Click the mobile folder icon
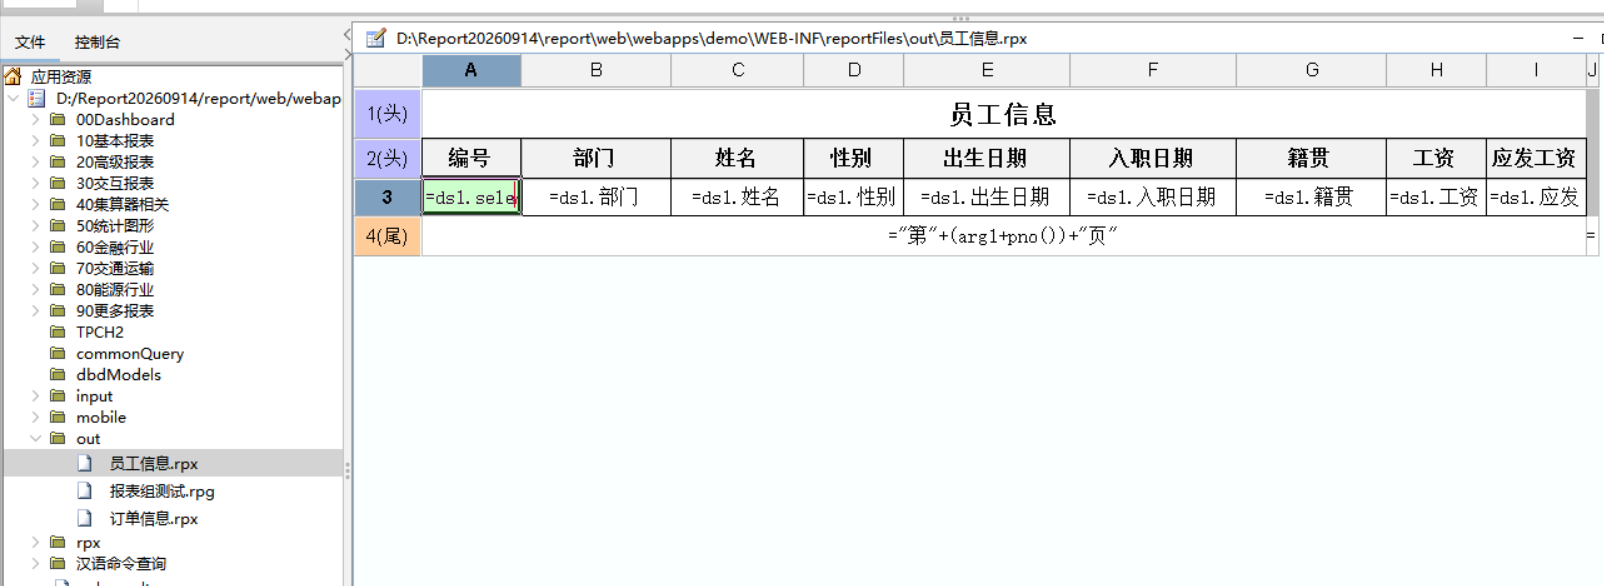Screen dimensions: 1604x586 click(x=58, y=417)
